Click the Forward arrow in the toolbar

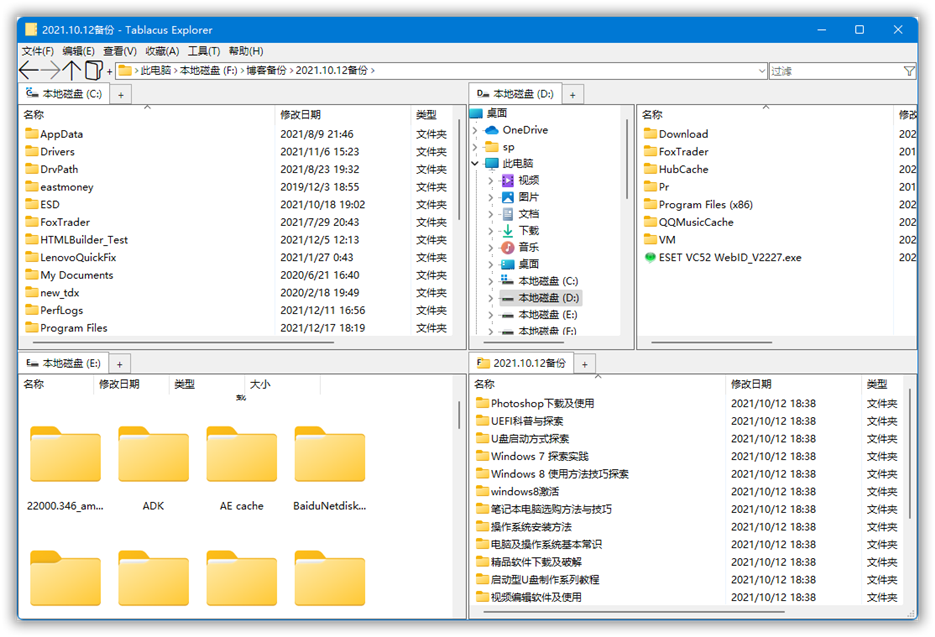tap(51, 71)
